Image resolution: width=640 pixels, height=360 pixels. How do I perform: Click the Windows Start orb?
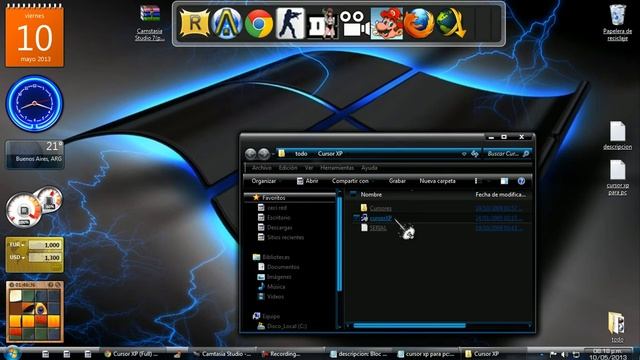[x=12, y=353]
